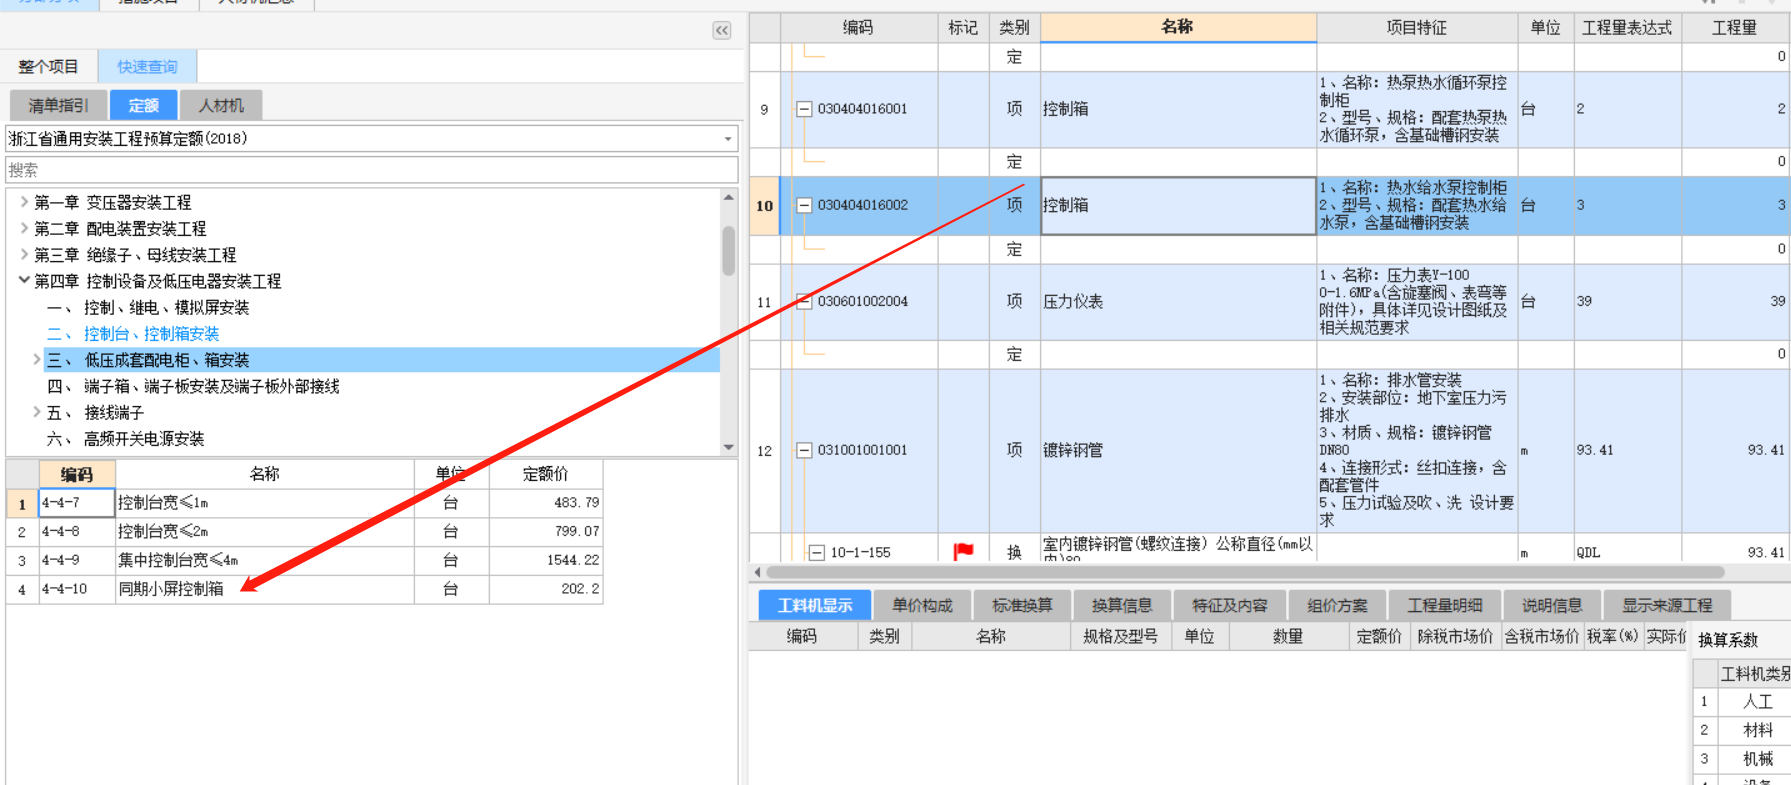
Task: Expand 第一章 变压器安装工程 tree node
Action: [x=24, y=202]
